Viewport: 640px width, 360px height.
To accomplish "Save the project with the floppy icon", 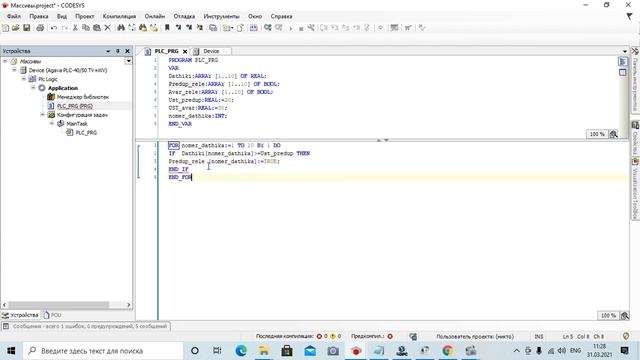I will coord(27,28).
